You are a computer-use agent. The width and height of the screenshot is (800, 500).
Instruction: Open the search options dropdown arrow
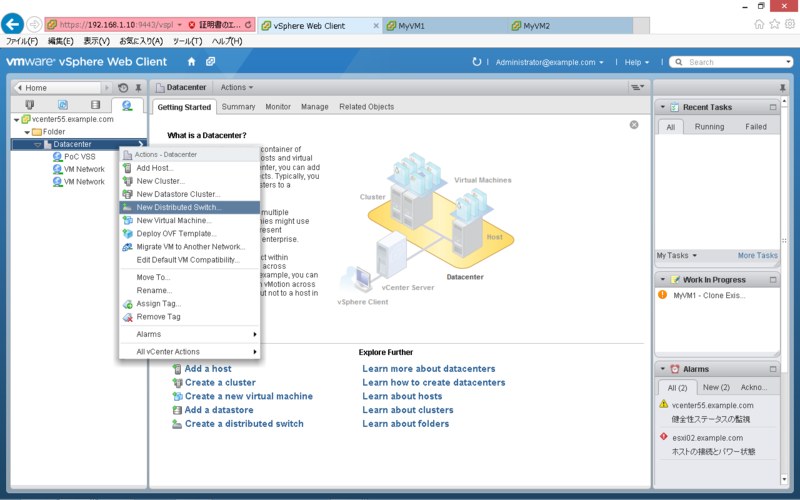click(x=788, y=62)
